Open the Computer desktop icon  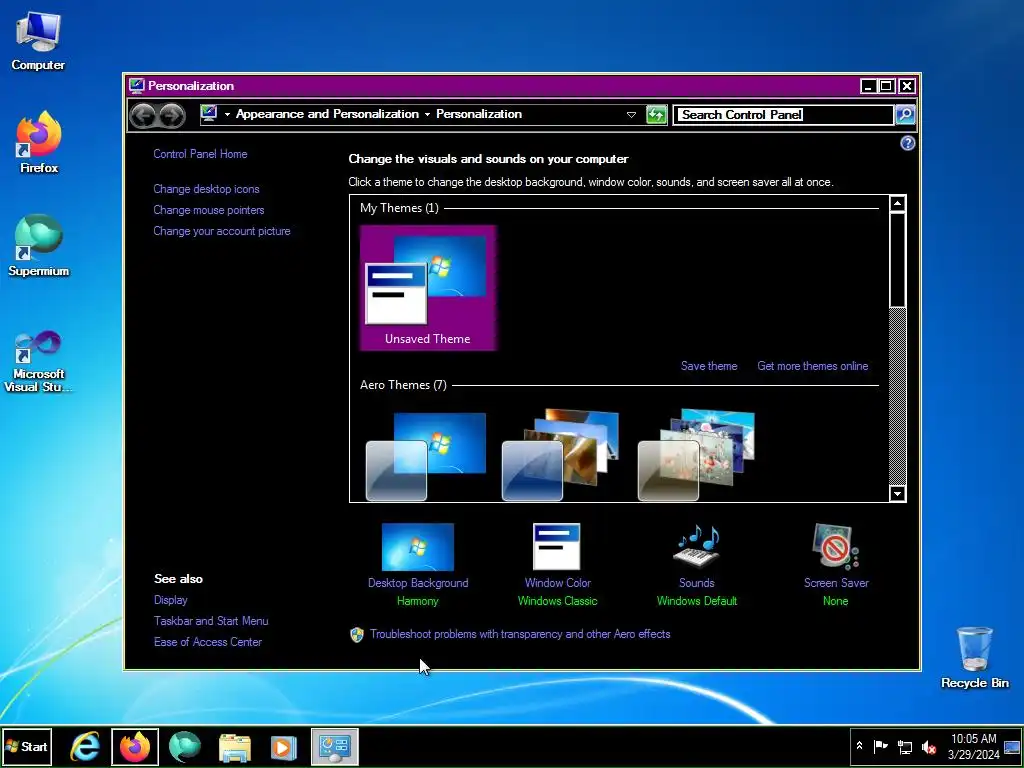click(38, 41)
